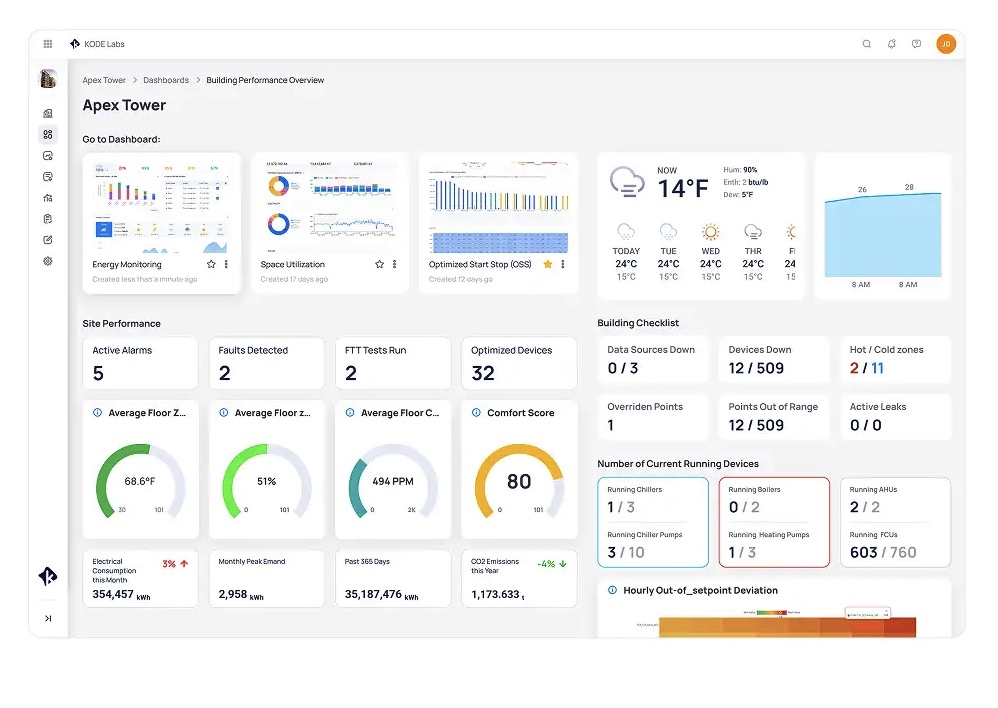Select the highlighted dashboards icon in the sidebar

[x=48, y=134]
